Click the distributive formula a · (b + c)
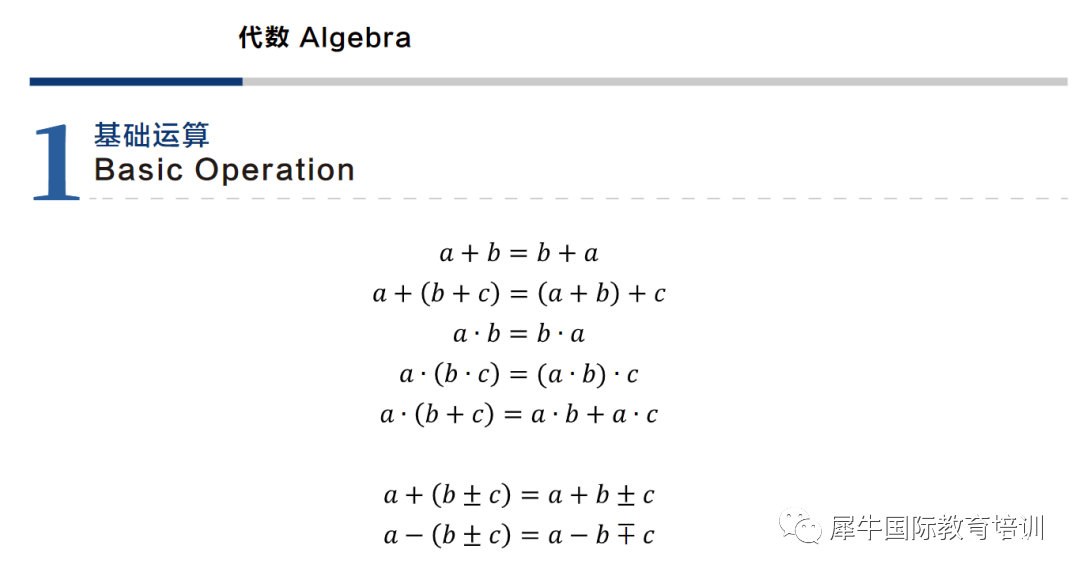1080x576 pixels. (x=519, y=415)
